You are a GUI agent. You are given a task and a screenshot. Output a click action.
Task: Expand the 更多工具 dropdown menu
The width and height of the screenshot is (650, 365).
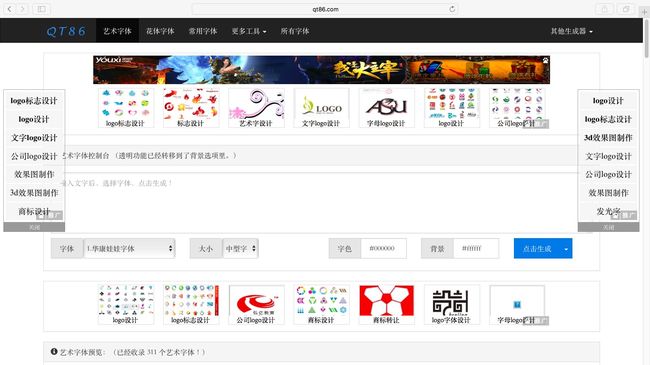[249, 31]
